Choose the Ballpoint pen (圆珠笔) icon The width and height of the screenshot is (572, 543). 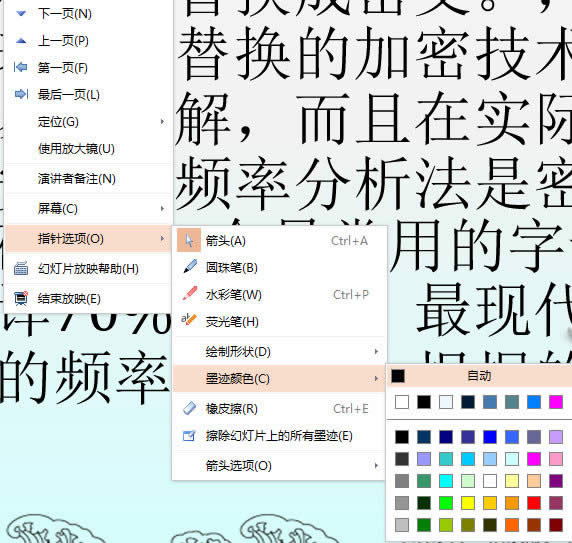point(190,267)
